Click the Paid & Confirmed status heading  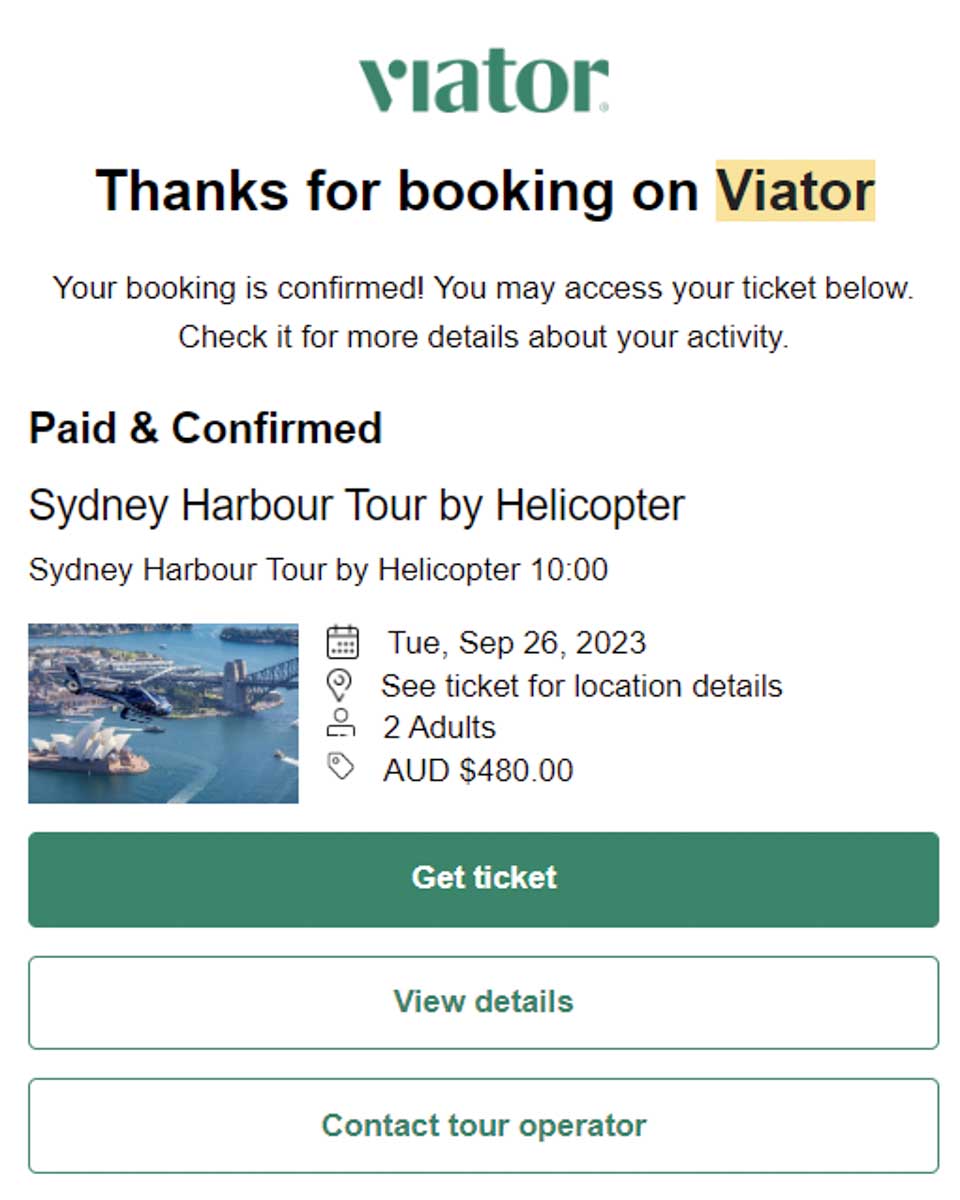coord(206,427)
